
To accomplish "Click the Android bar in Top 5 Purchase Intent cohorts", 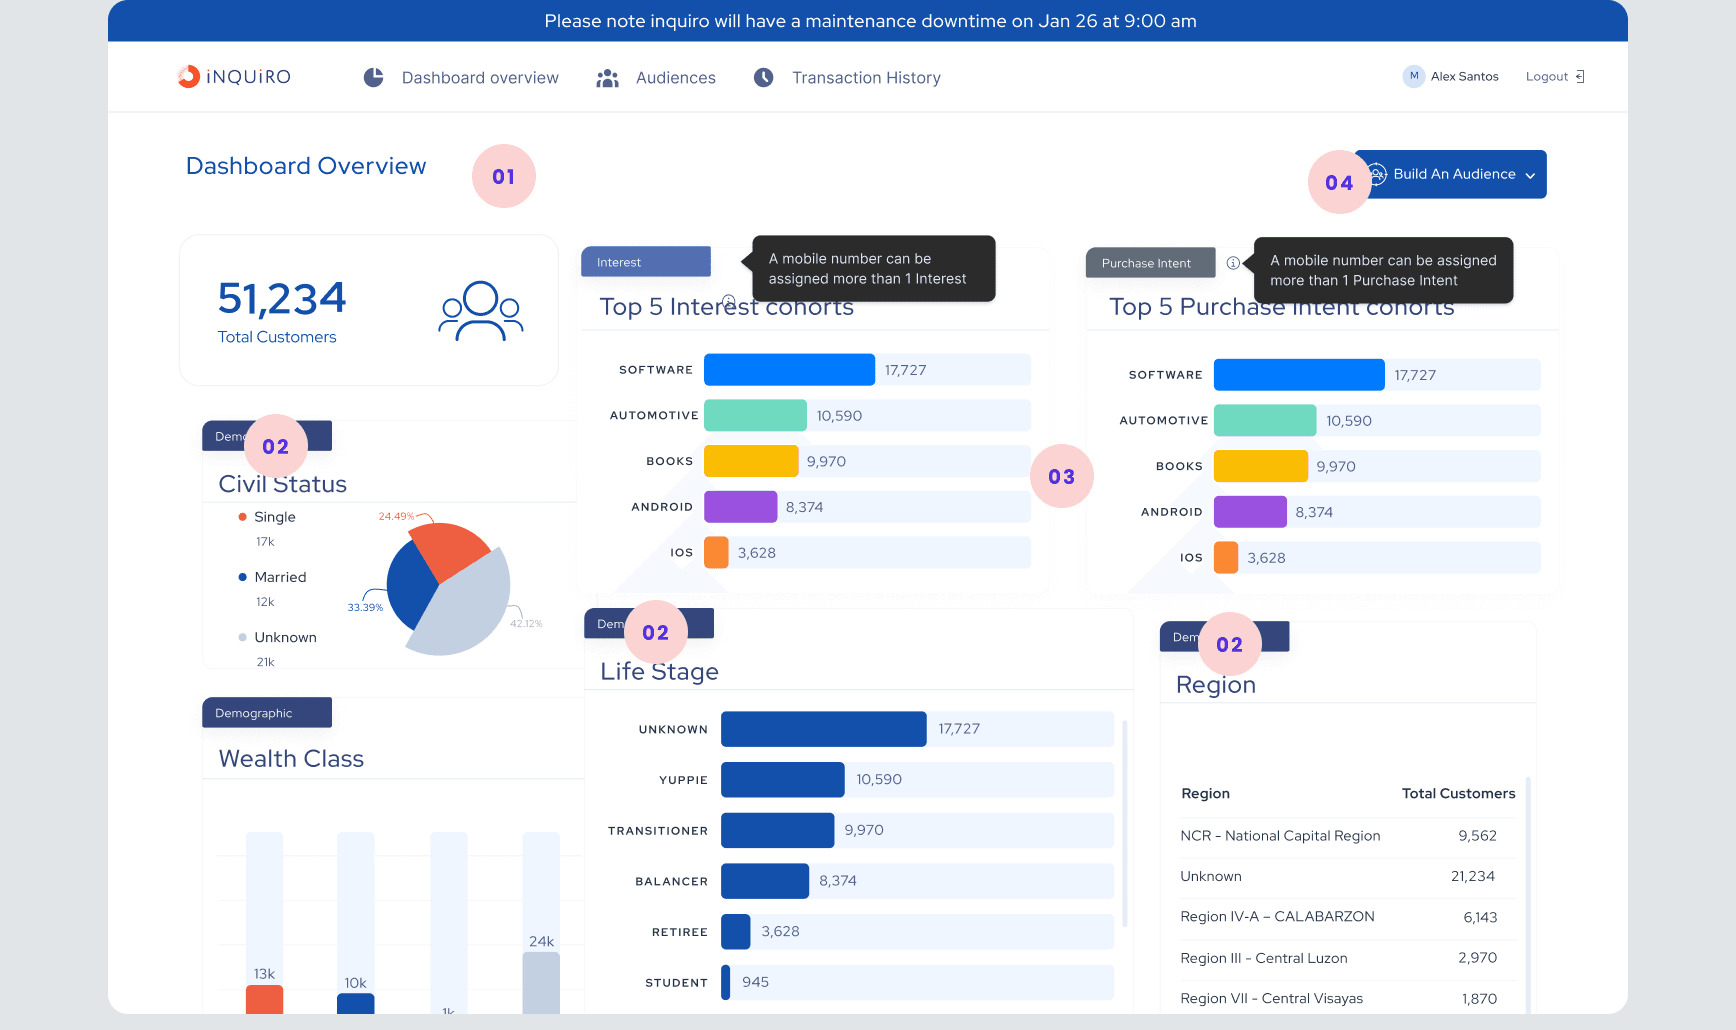I will (x=1250, y=512).
